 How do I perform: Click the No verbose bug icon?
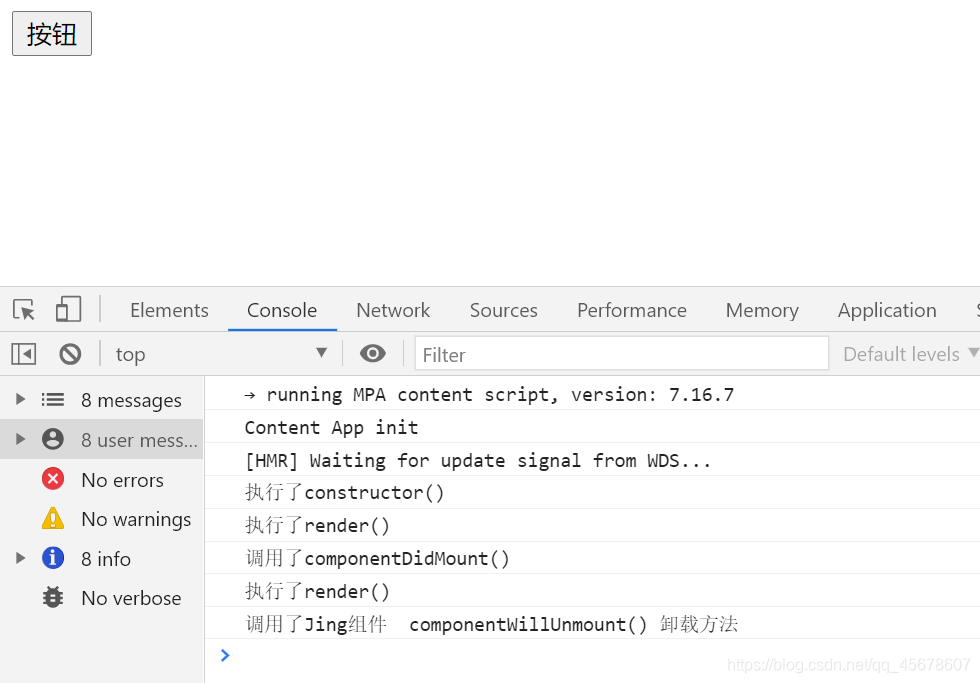click(x=52, y=597)
